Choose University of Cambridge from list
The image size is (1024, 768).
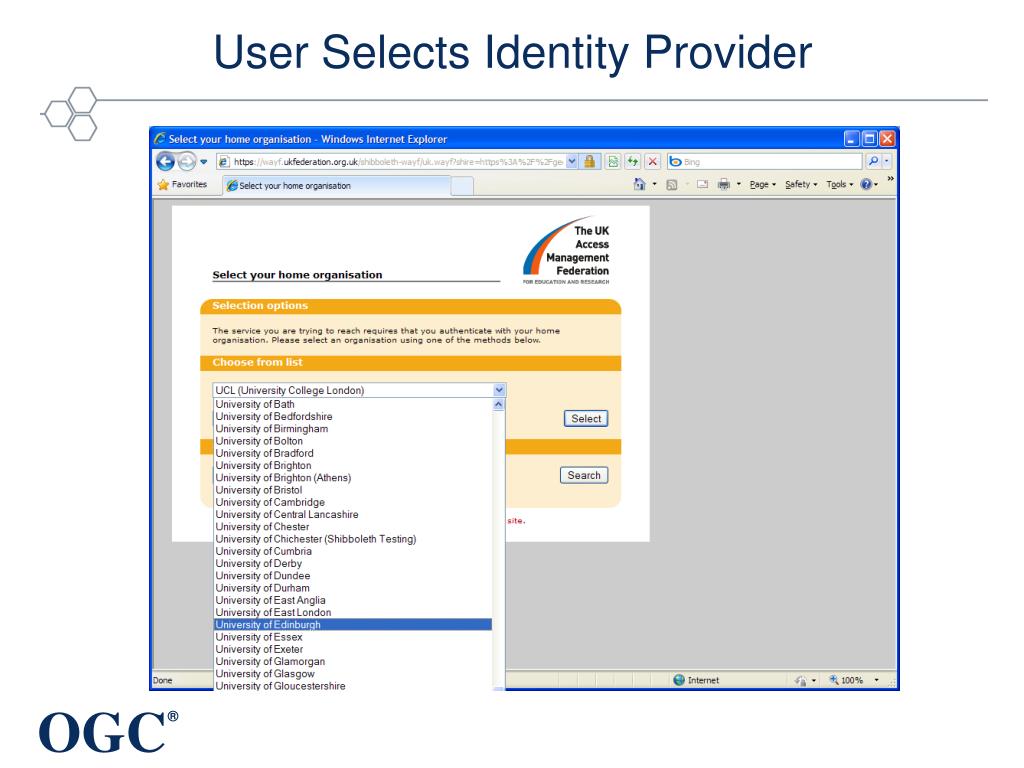tap(353, 502)
